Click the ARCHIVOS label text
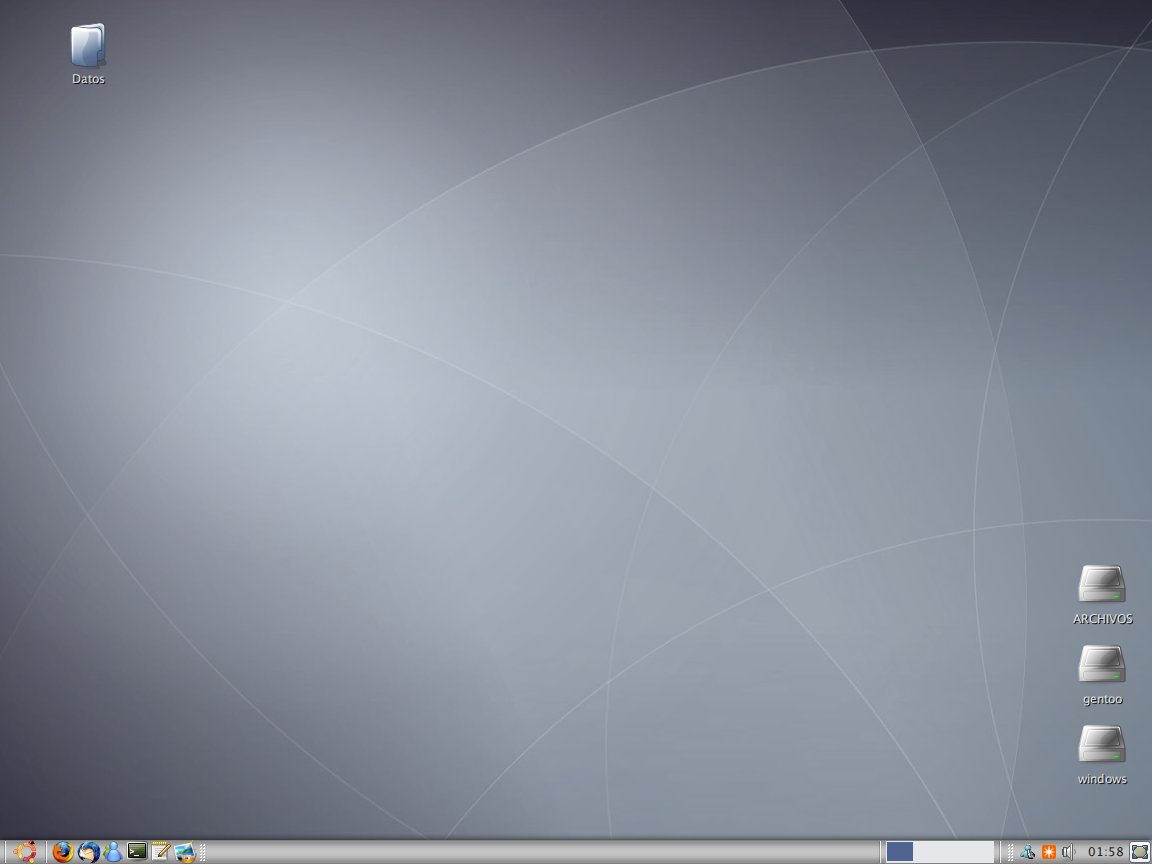 tap(1102, 619)
